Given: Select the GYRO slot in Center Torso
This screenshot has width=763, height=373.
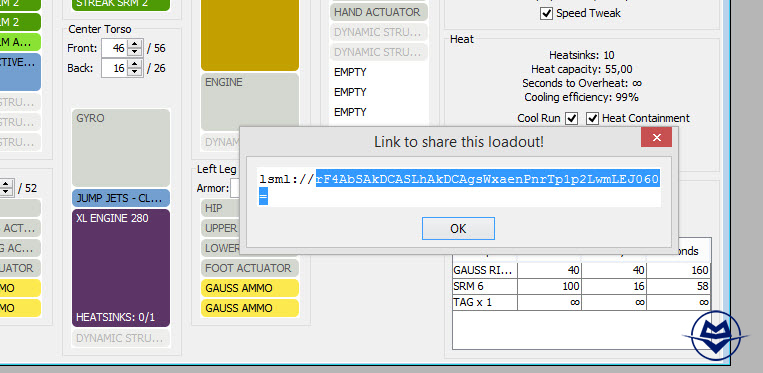Looking at the screenshot, I should point(121,148).
